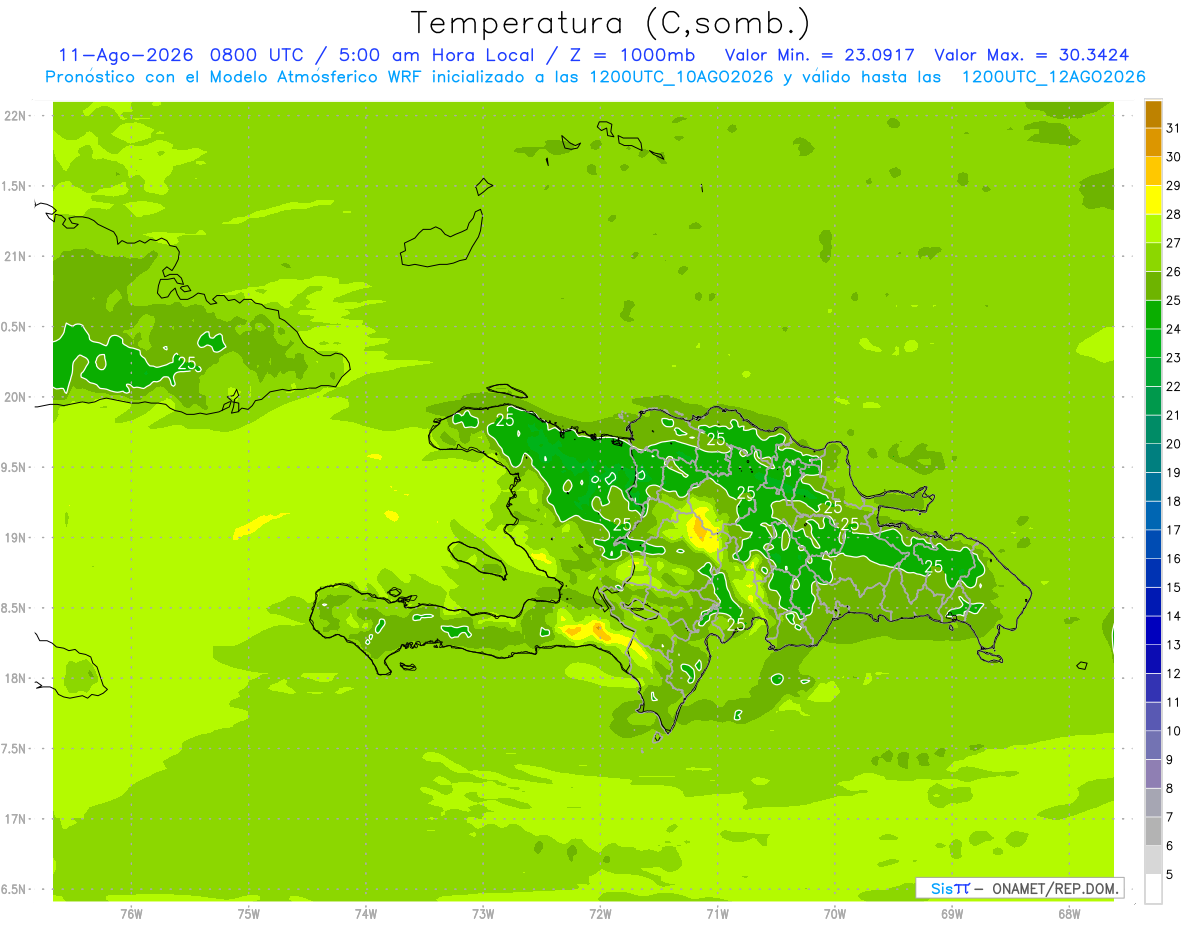Click the '25' contour label over eastern Cuba
Image resolution: width=1200 pixels, height=927 pixels.
[187, 363]
